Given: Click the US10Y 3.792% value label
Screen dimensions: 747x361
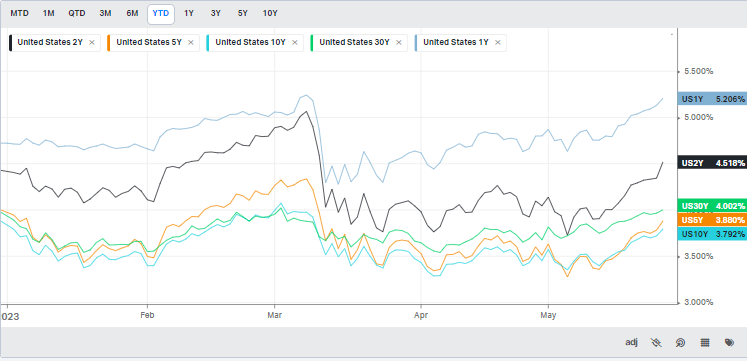Looking at the screenshot, I should tap(712, 234).
